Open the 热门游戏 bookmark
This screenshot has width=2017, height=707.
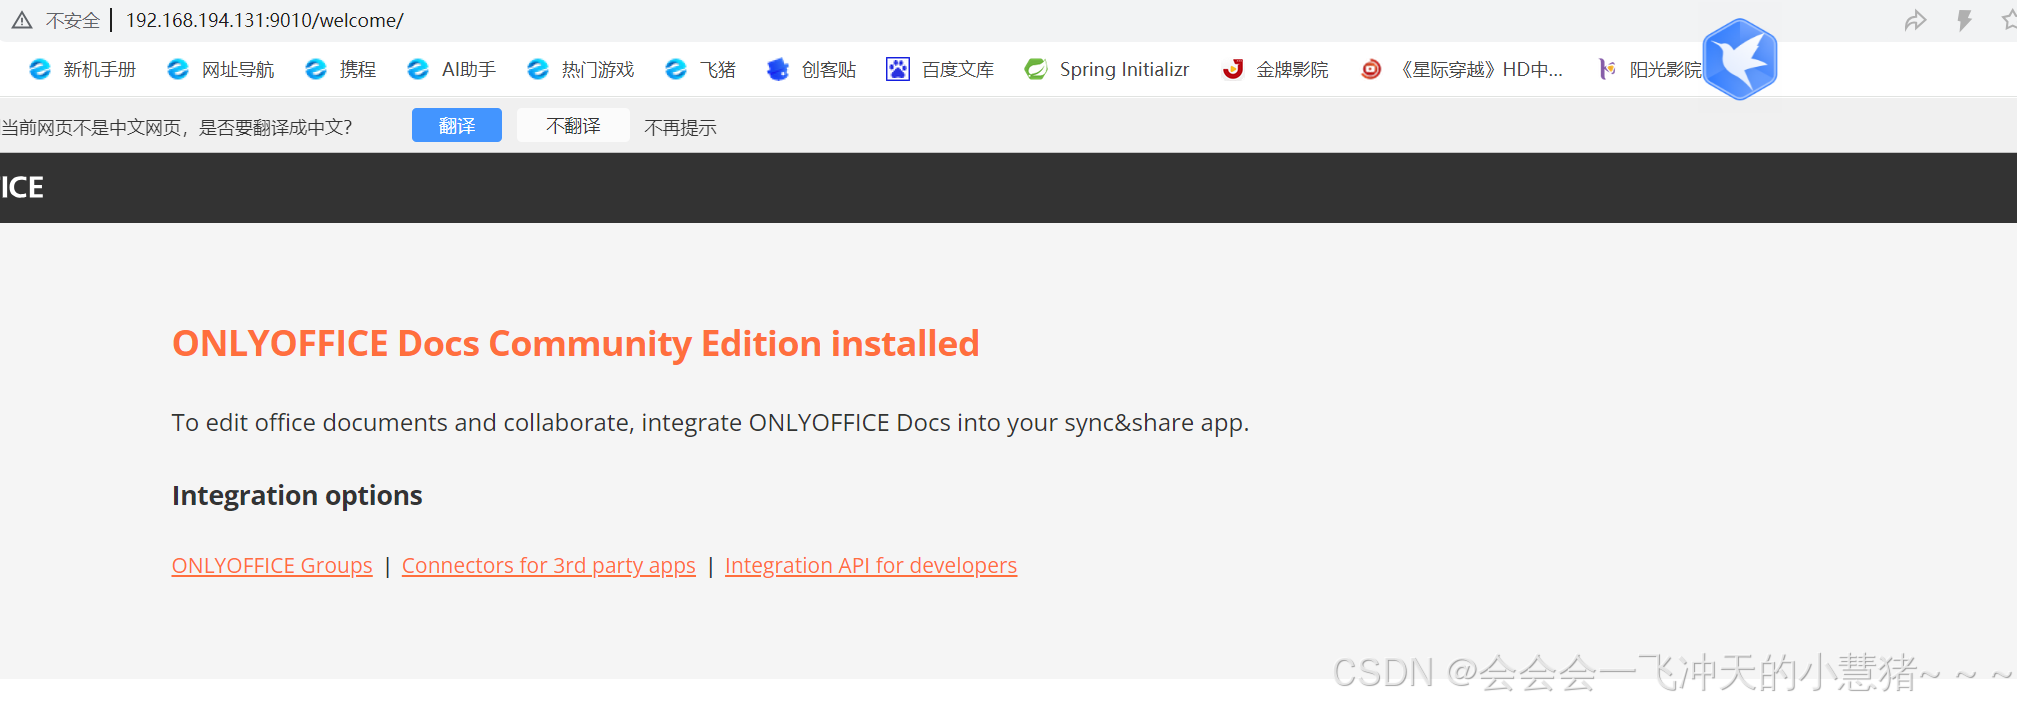[x=581, y=69]
